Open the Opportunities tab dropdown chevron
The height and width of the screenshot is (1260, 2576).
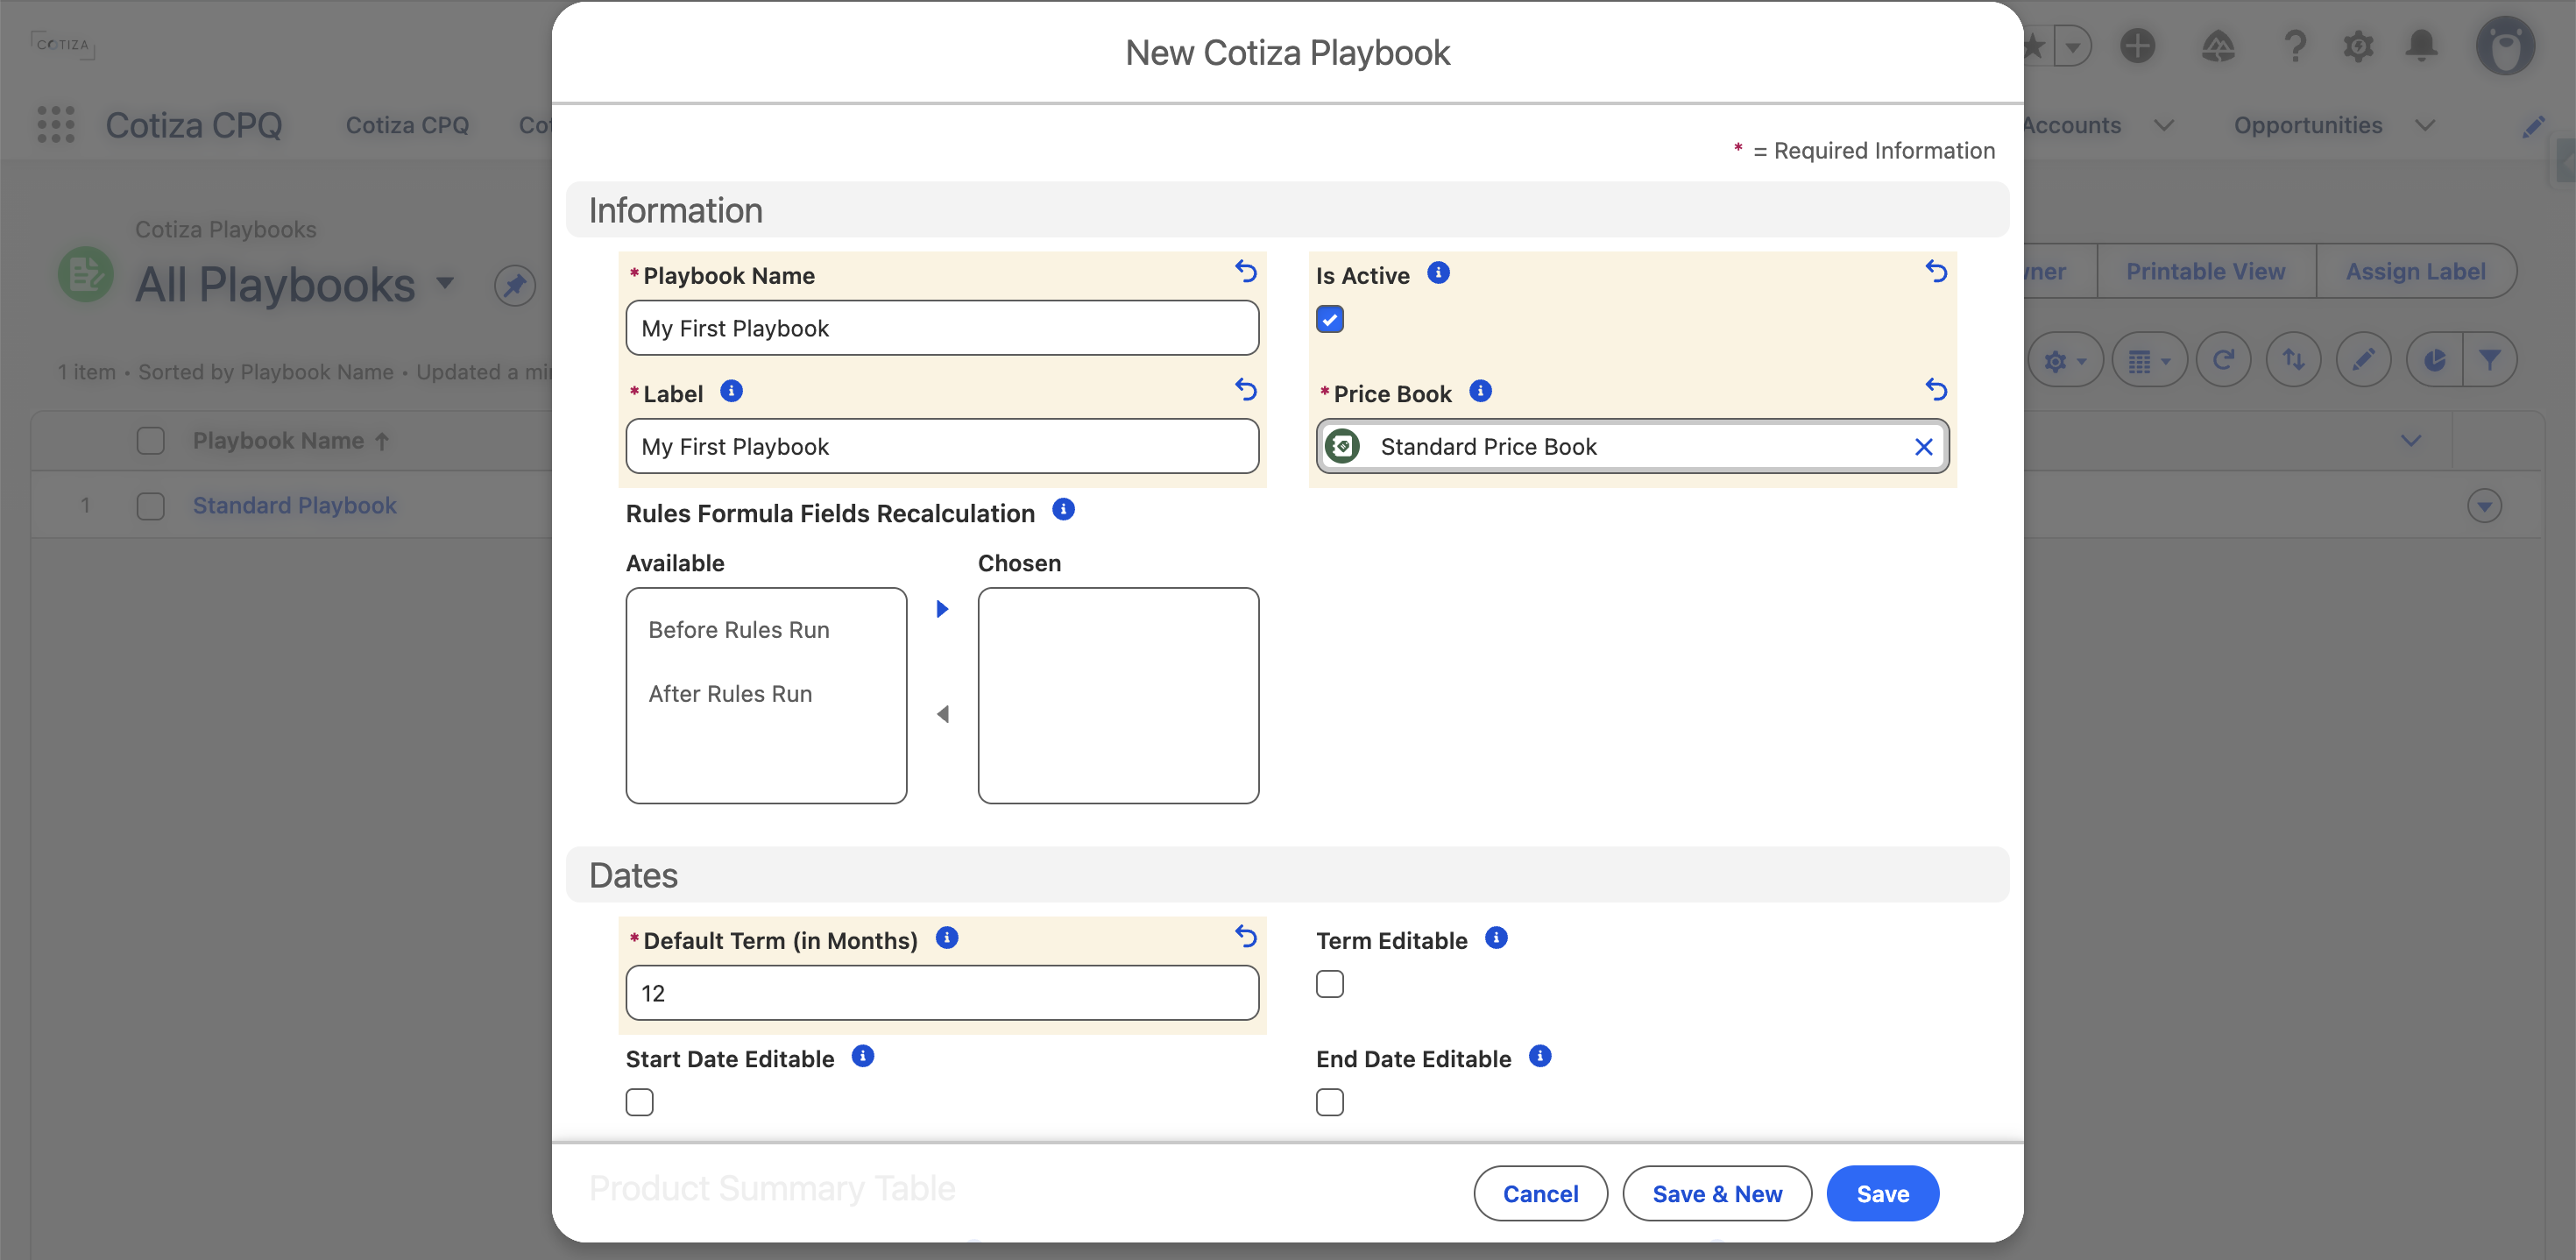pyautogui.click(x=2424, y=125)
